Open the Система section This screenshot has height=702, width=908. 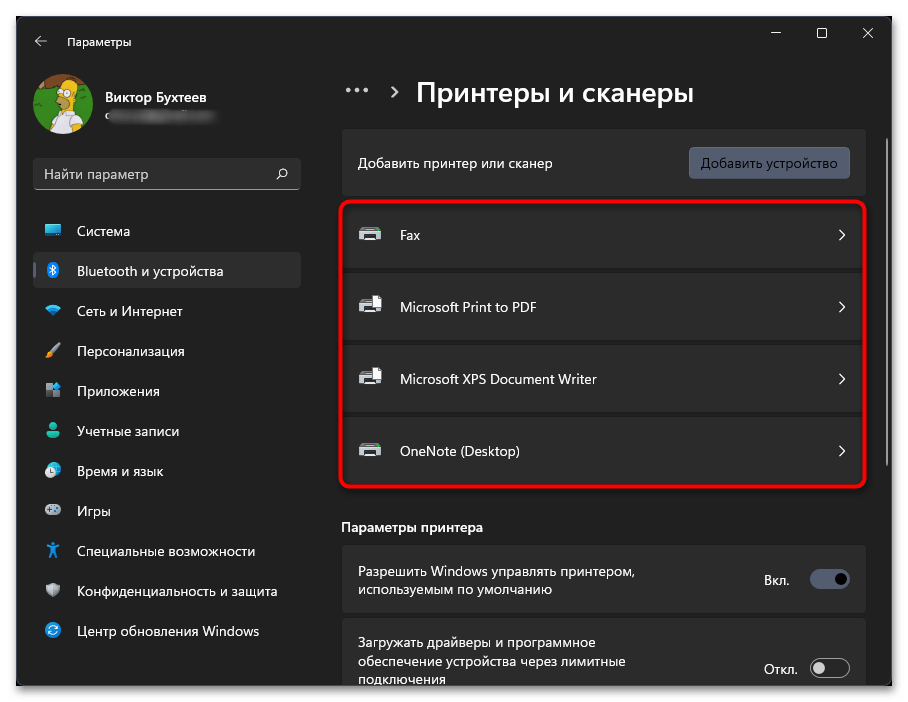click(x=167, y=231)
